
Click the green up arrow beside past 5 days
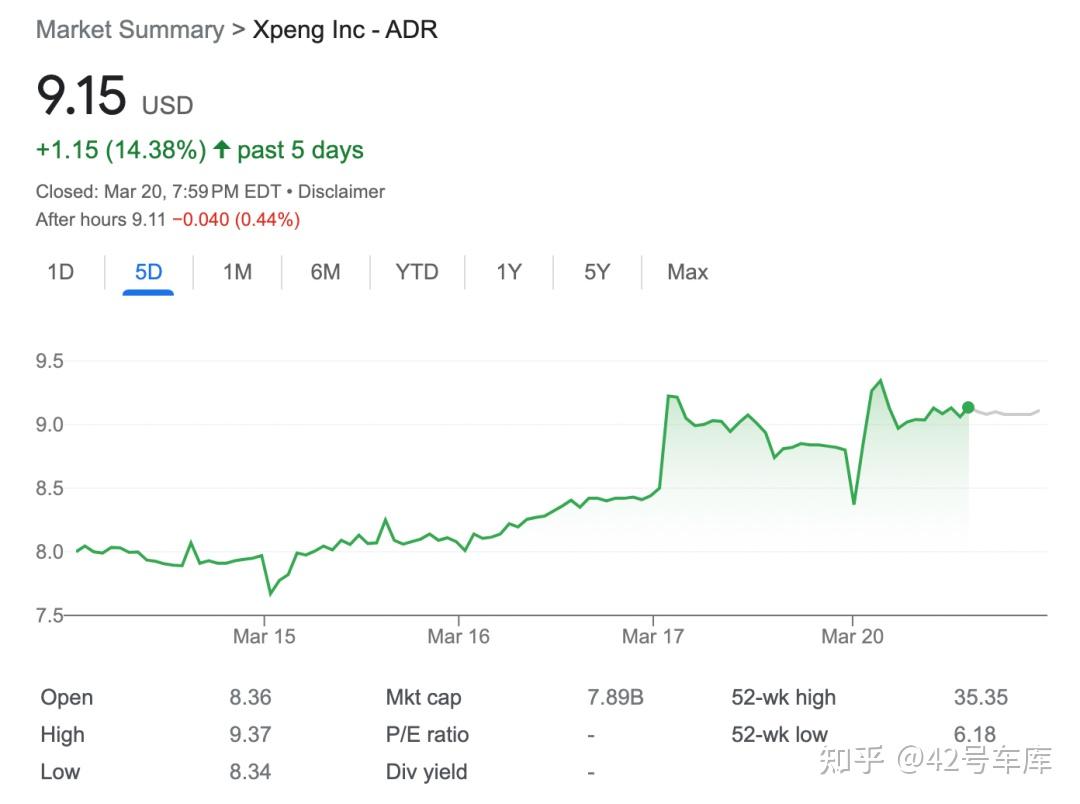(221, 150)
